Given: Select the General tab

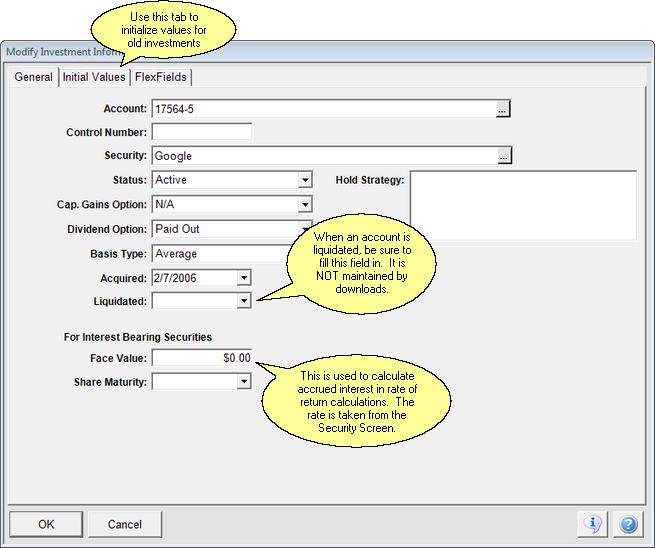Looking at the screenshot, I should click(33, 77).
